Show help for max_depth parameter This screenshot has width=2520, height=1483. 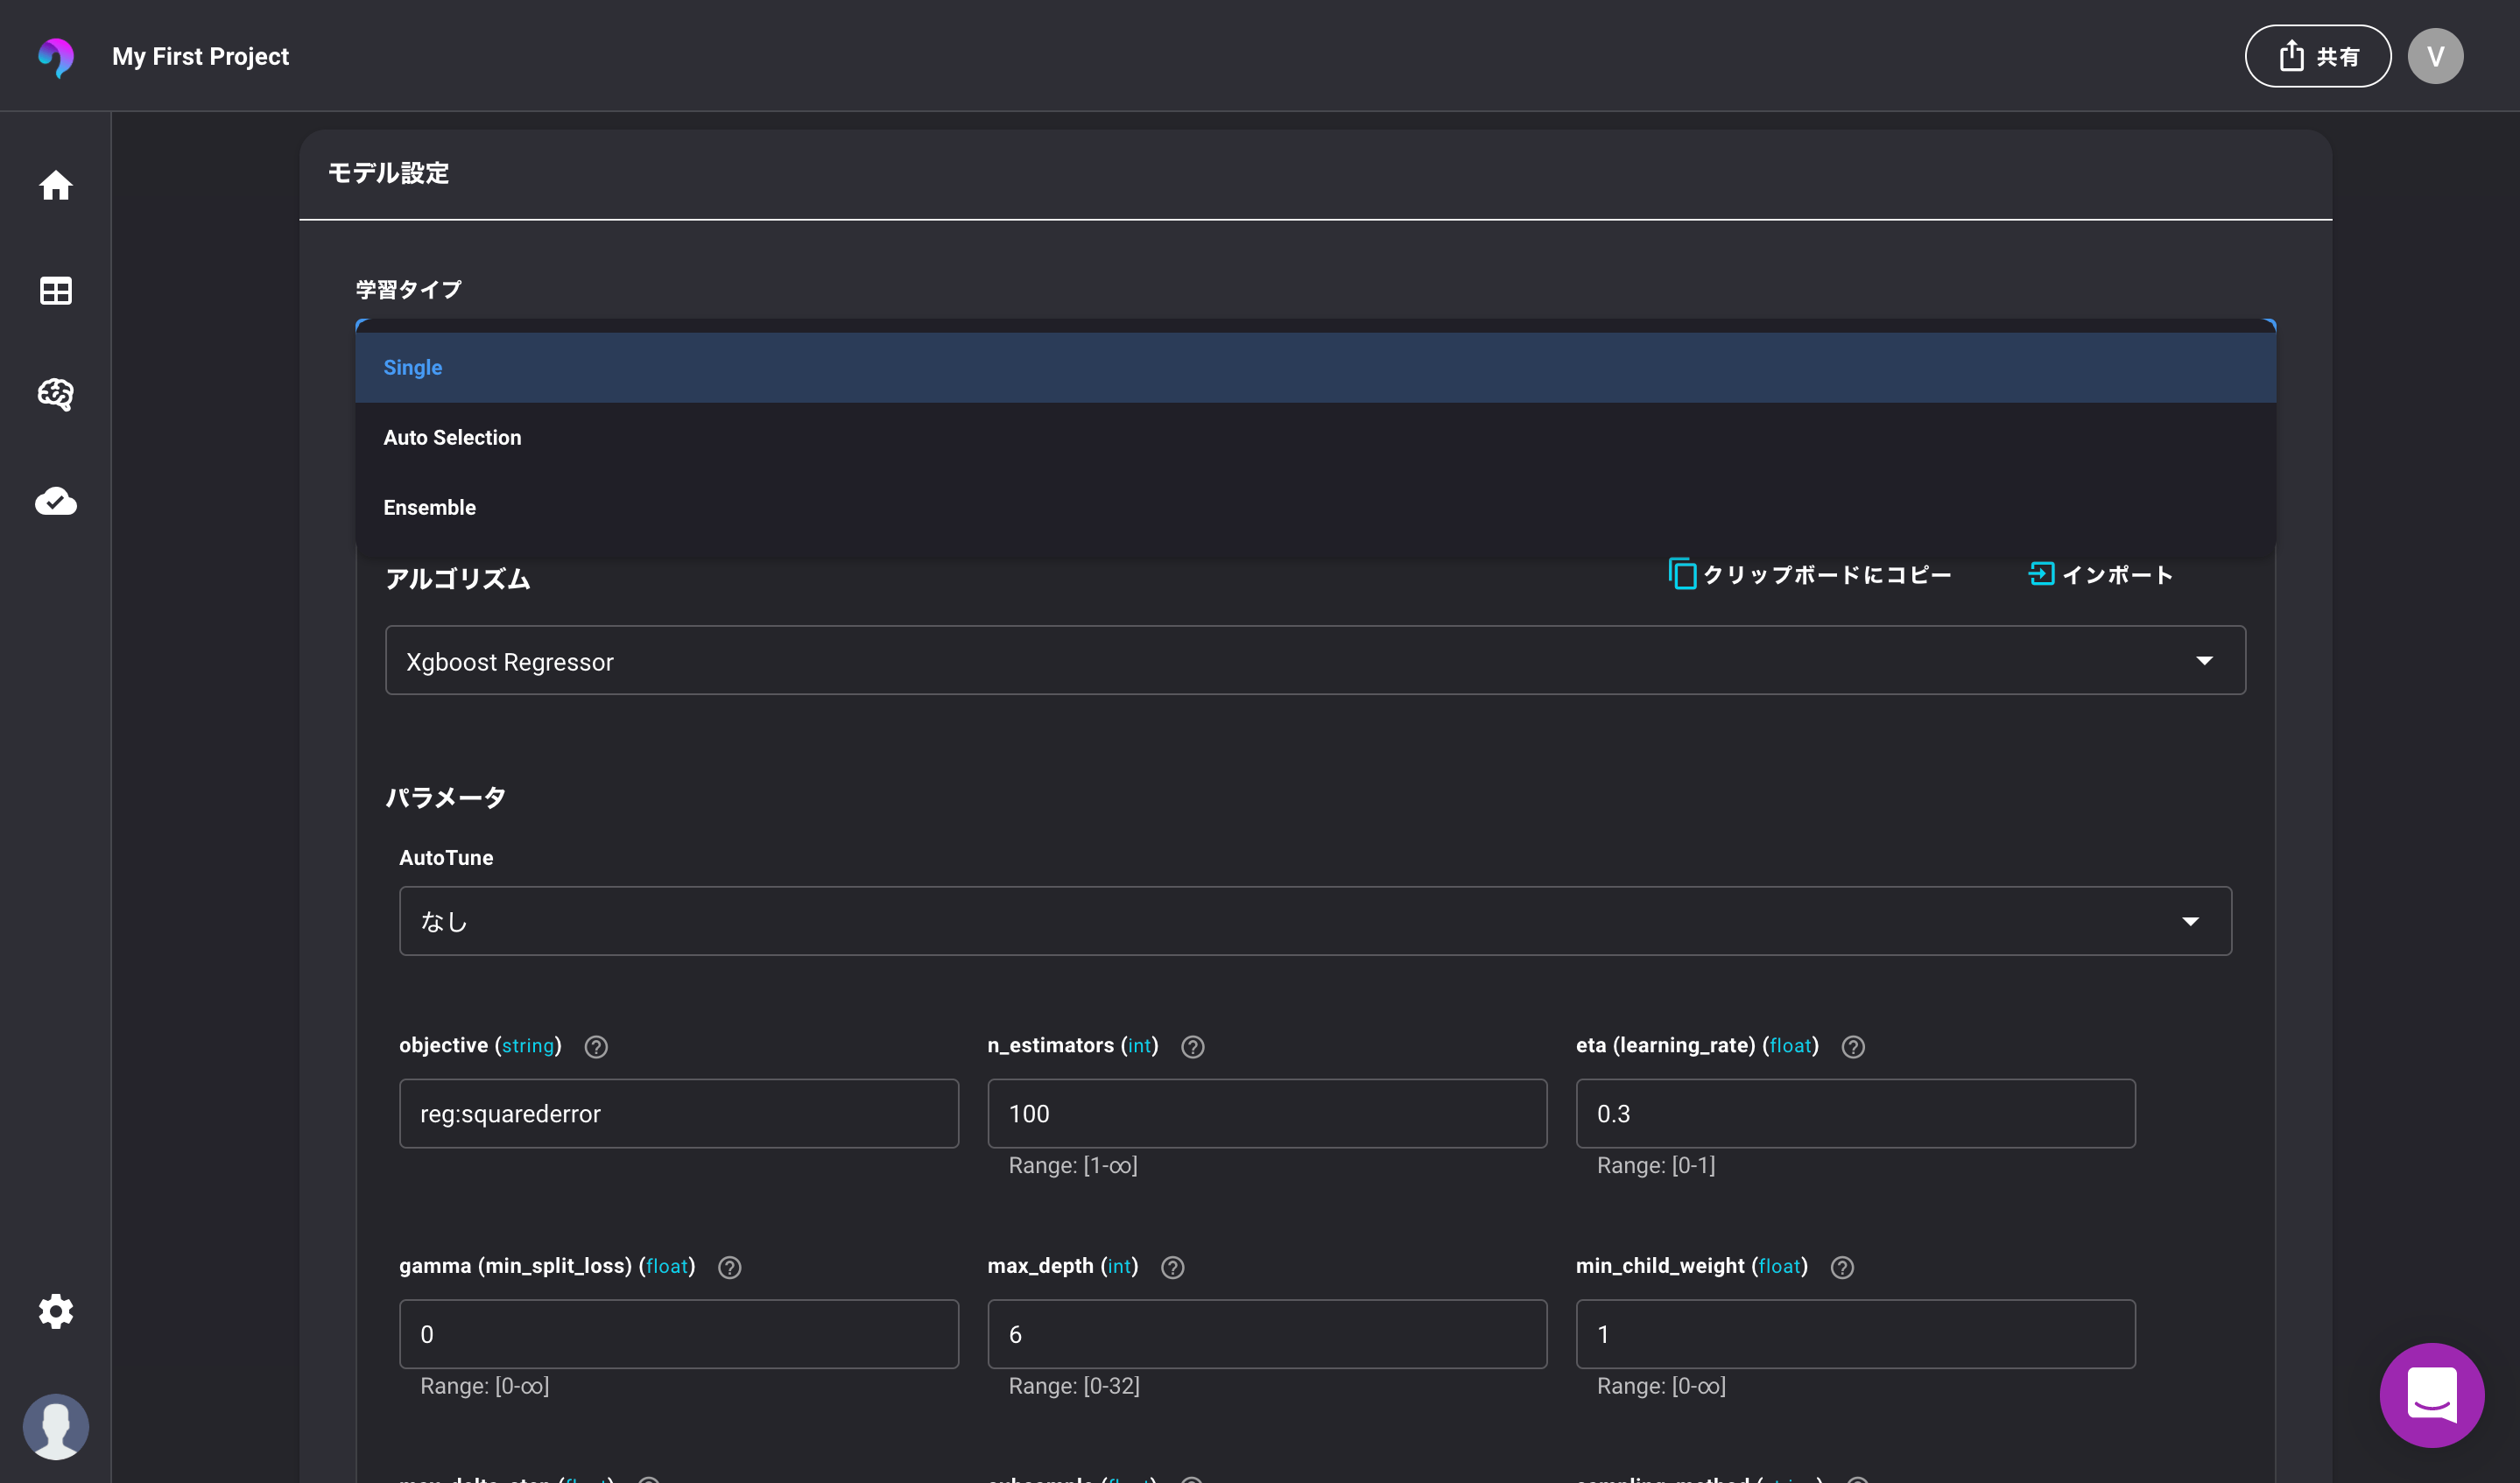pos(1172,1268)
